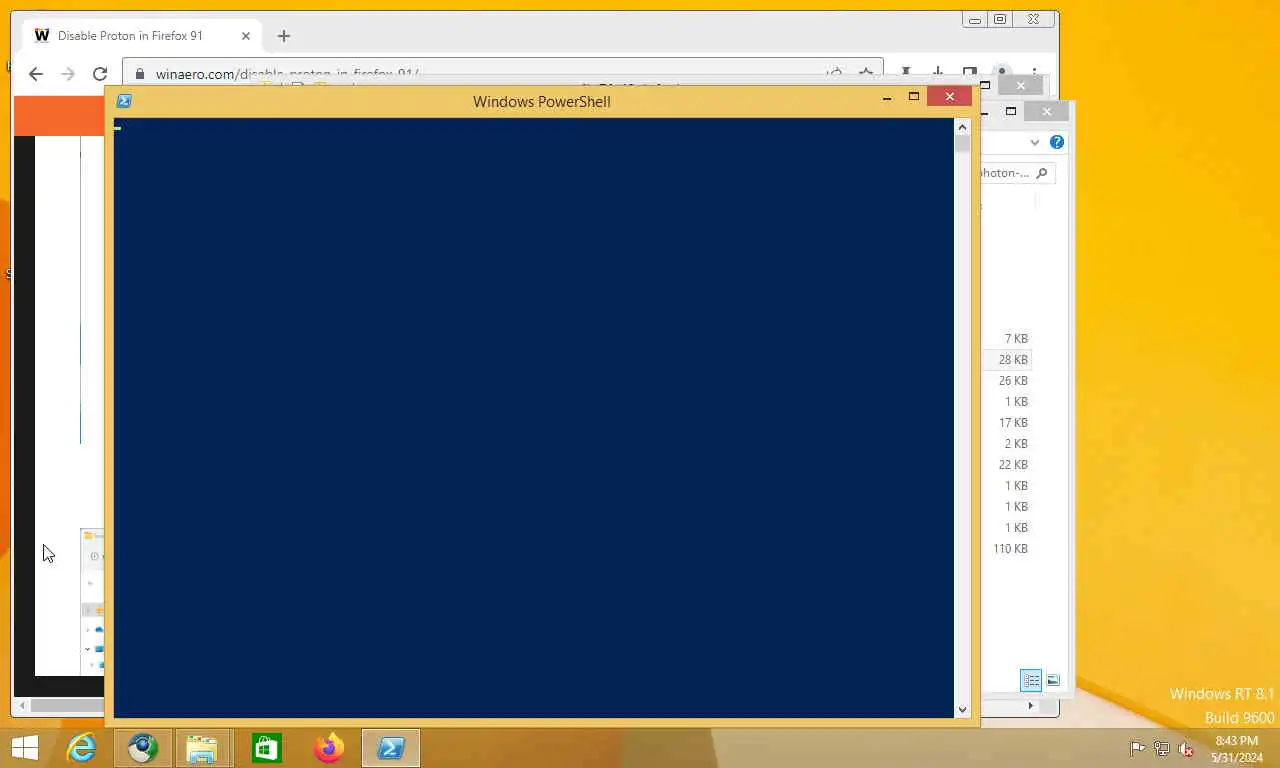Switch to the Chromium browser taskbar icon

pyautogui.click(x=143, y=748)
